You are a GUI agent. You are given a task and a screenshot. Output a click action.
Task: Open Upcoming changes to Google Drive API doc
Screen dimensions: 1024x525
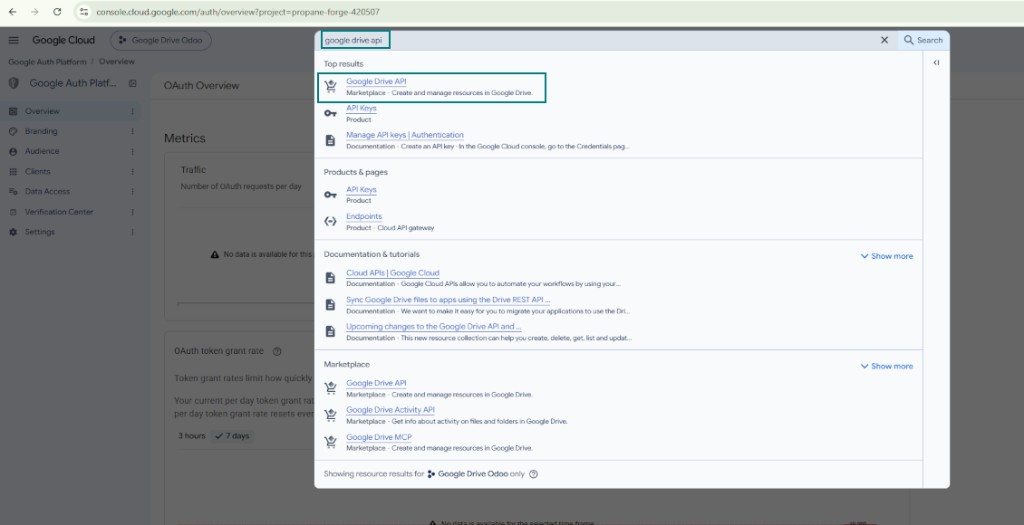[434, 326]
